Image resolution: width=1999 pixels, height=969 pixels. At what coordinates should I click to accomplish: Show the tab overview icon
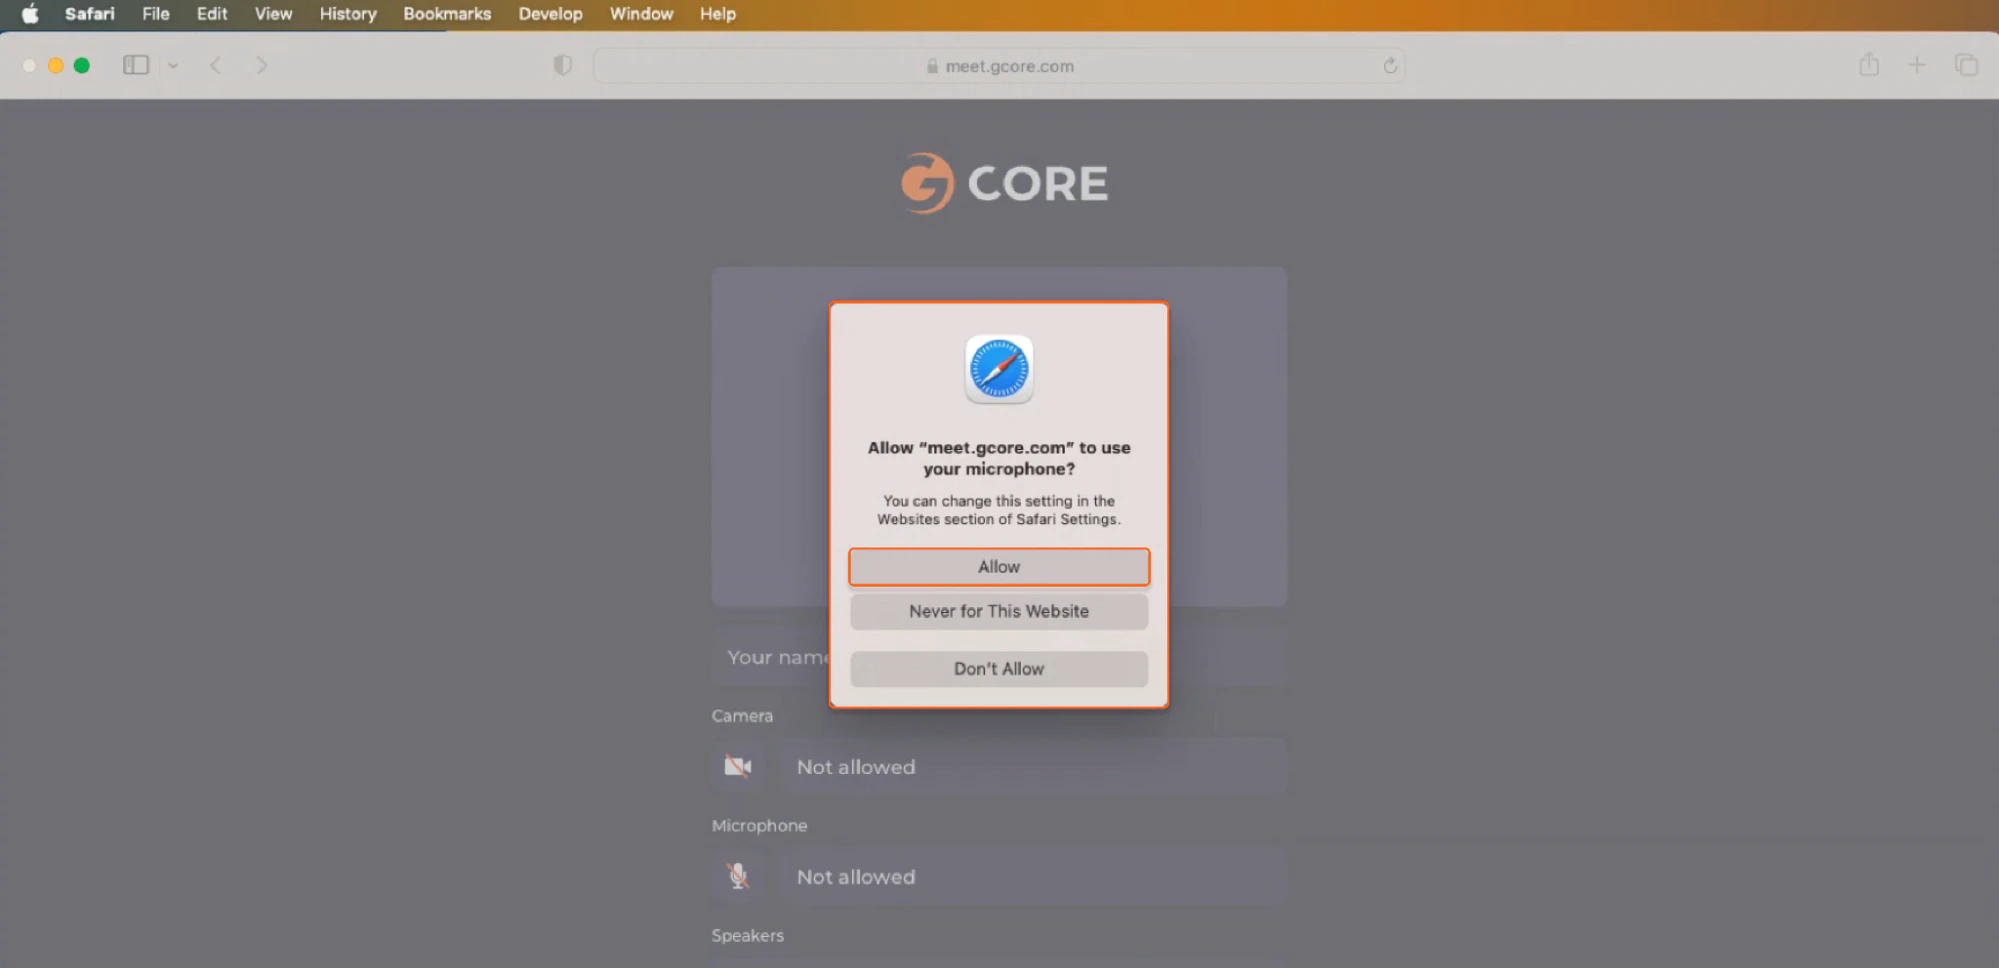pyautogui.click(x=1966, y=65)
